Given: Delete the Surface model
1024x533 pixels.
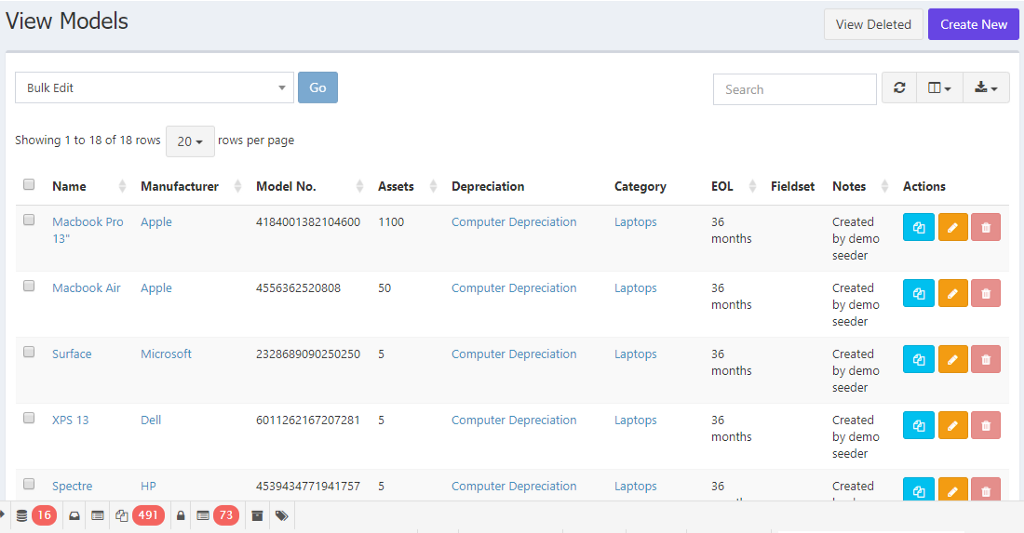Looking at the screenshot, I should [x=986, y=359].
